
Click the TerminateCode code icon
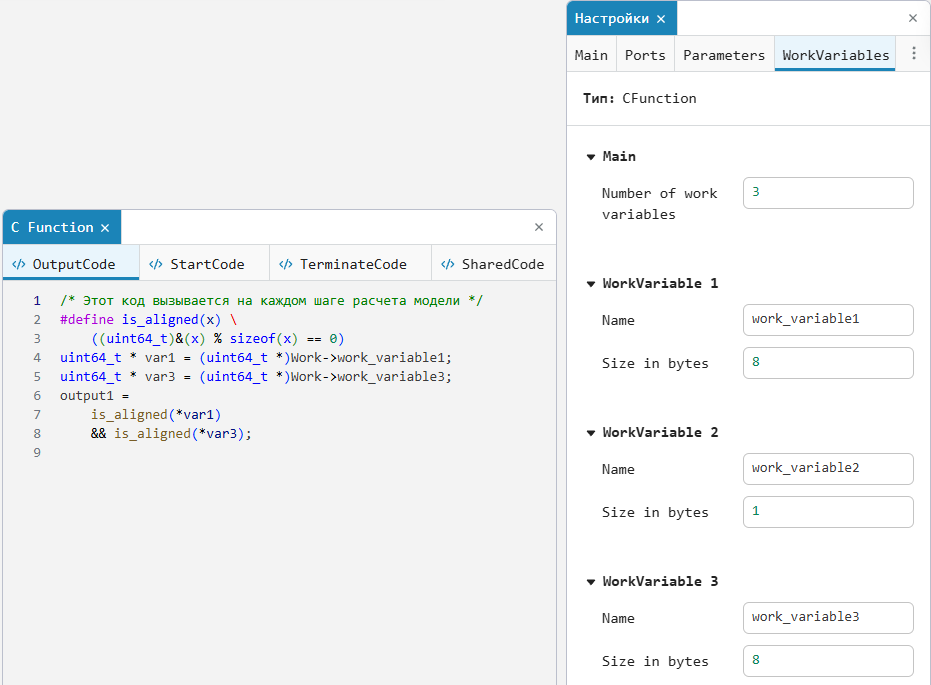[x=286, y=264]
